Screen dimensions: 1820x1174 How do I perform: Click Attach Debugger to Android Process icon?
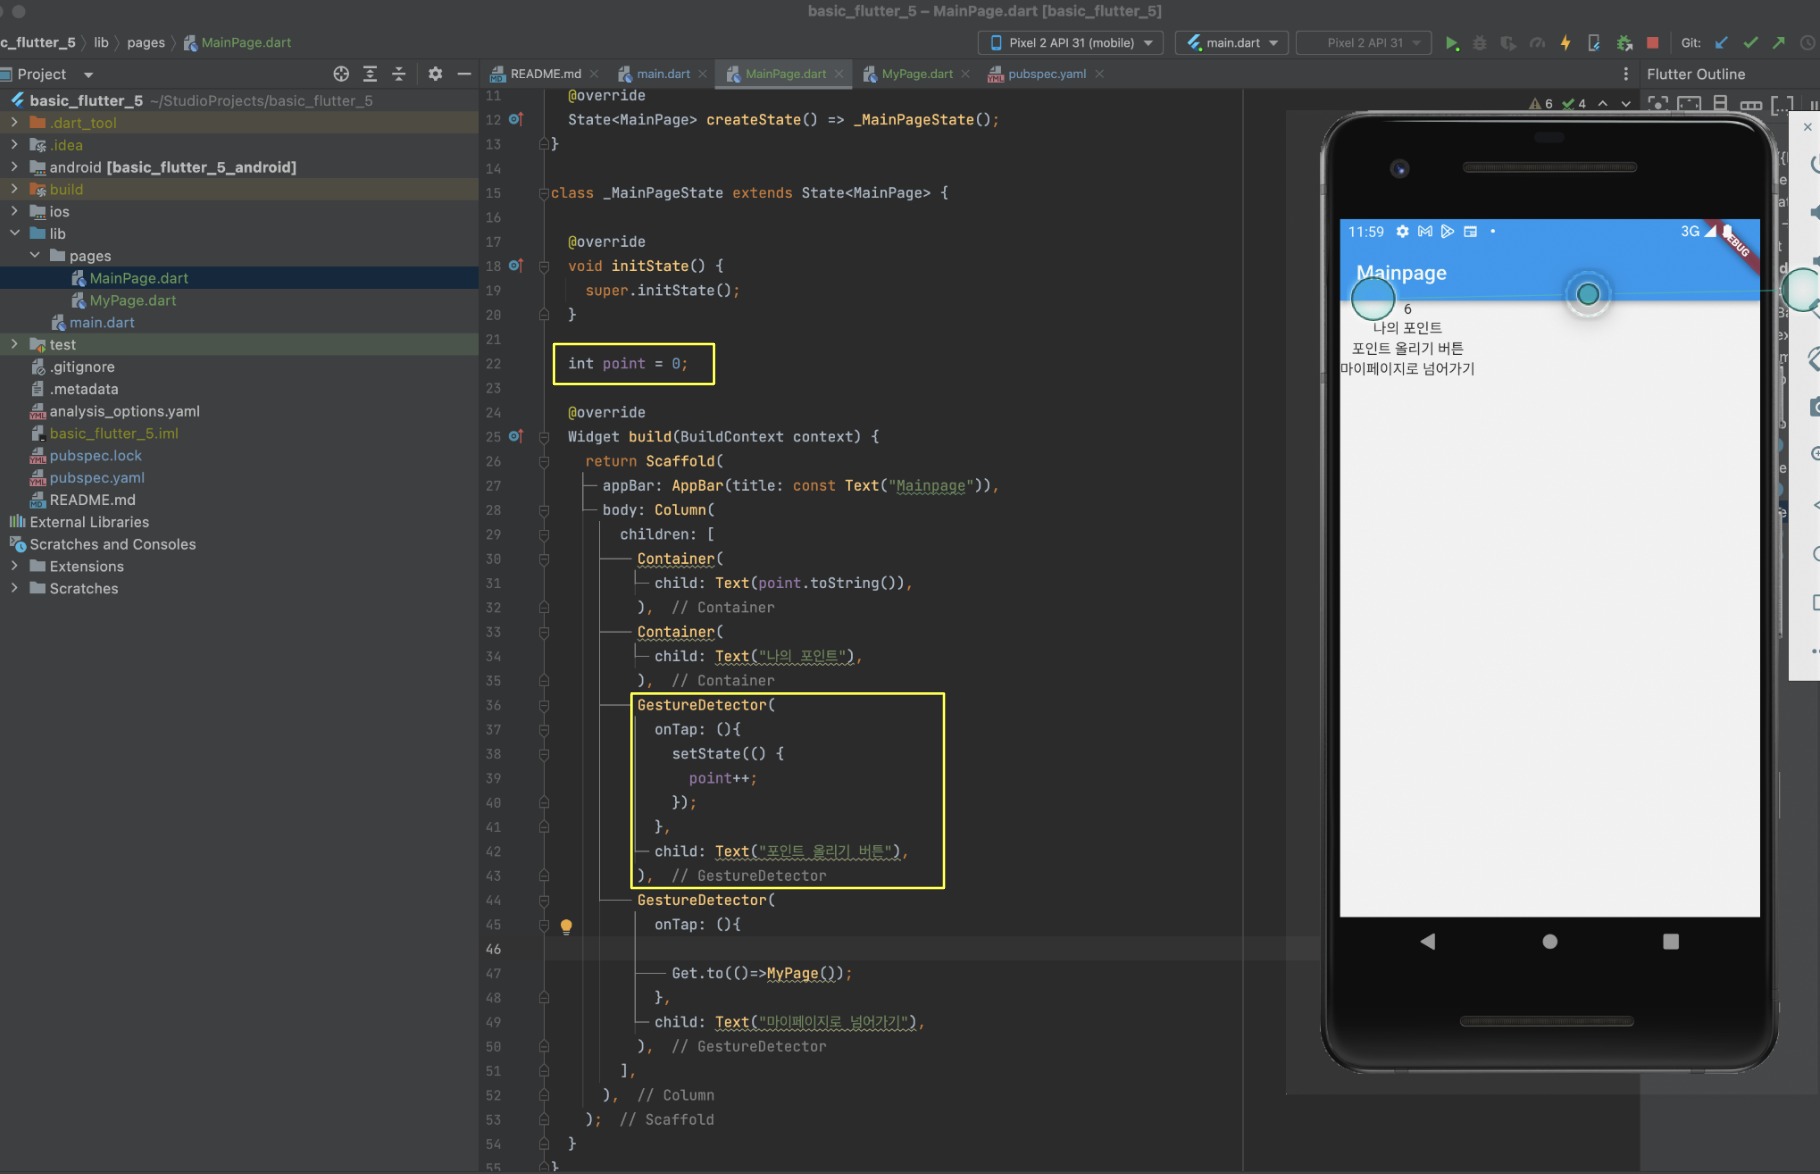click(1624, 43)
